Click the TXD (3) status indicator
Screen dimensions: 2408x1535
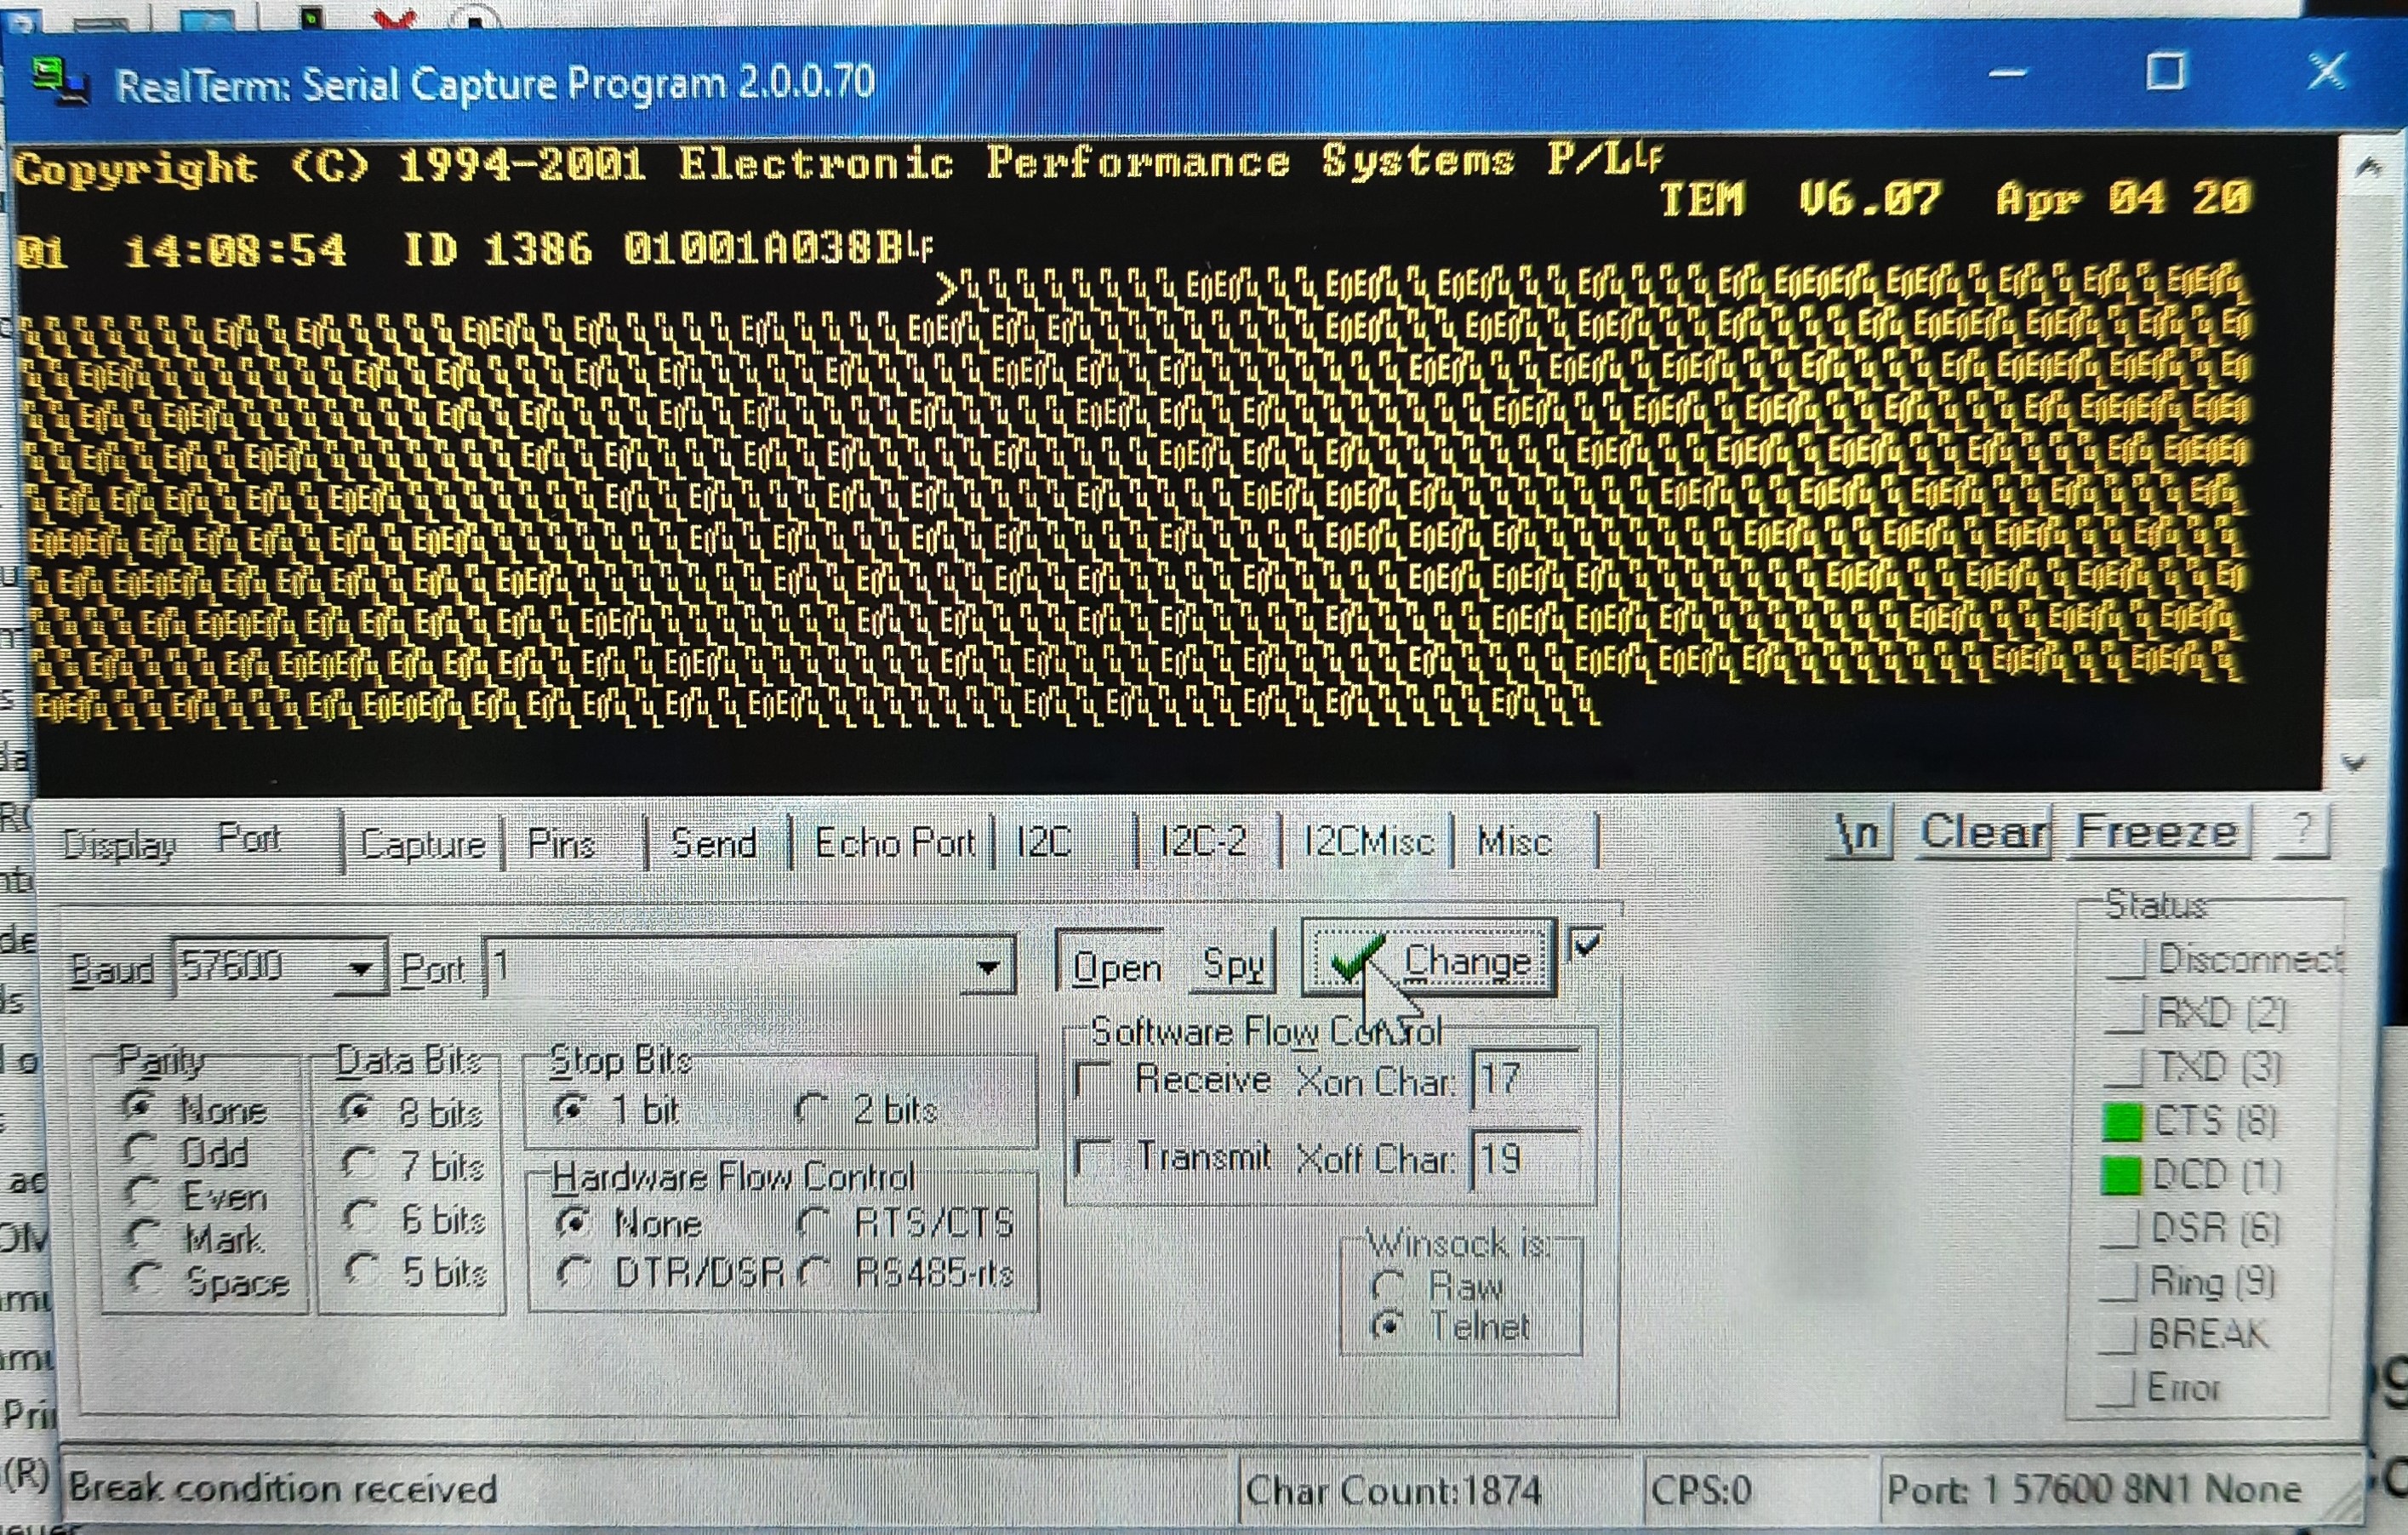click(2122, 1067)
